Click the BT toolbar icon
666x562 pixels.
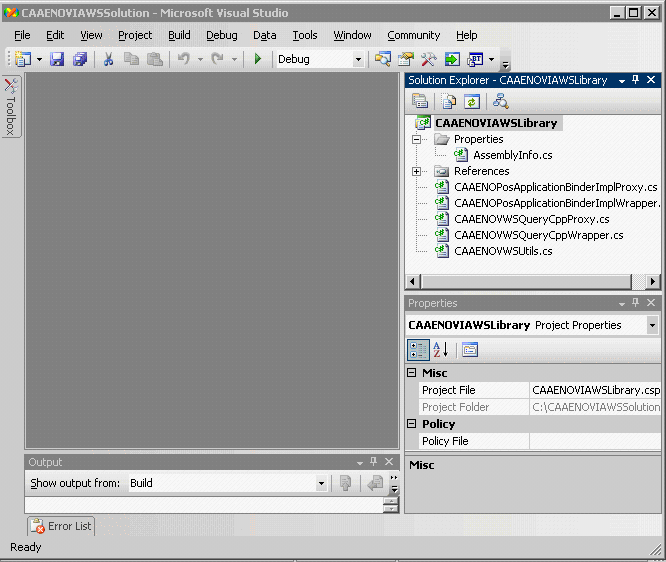(475, 59)
